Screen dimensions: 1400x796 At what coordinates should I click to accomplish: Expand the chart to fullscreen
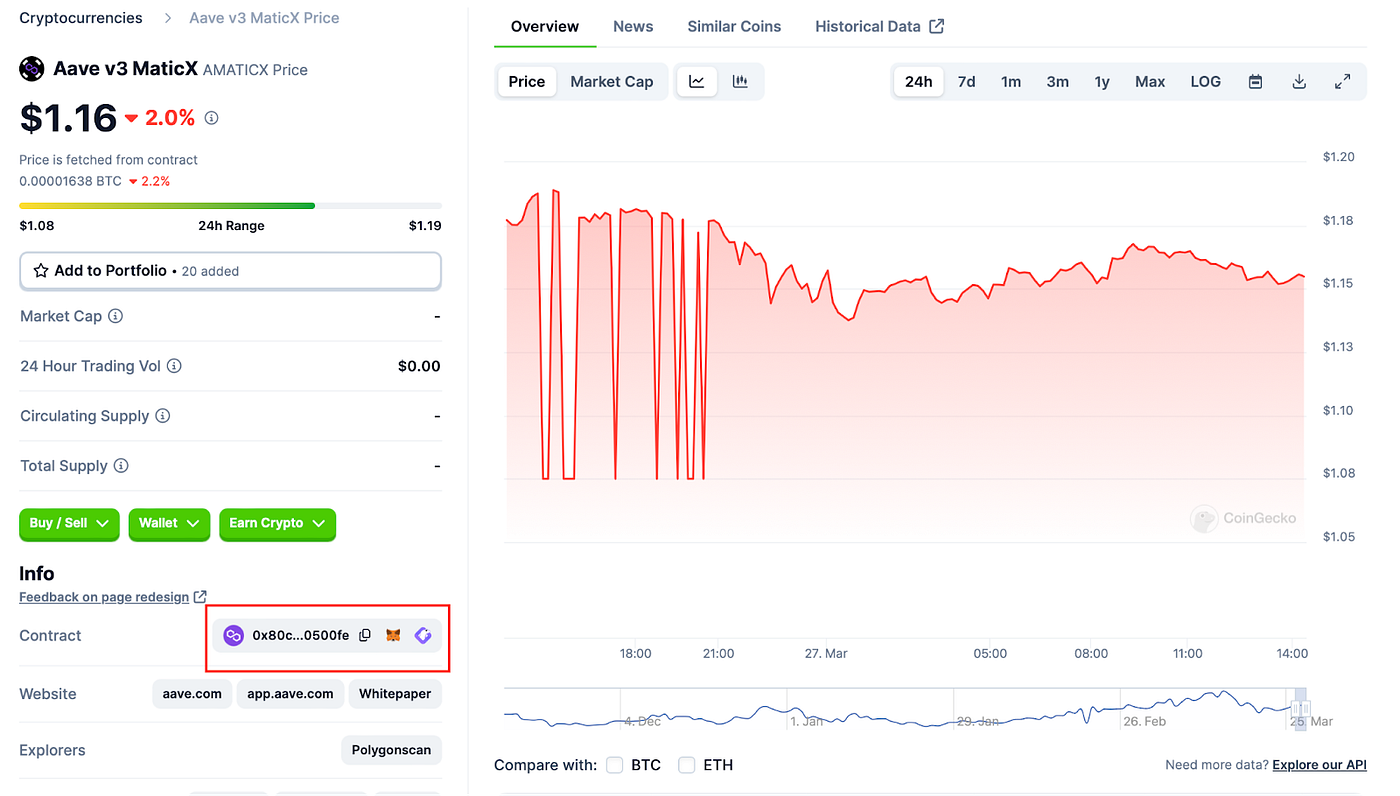[x=1342, y=81]
